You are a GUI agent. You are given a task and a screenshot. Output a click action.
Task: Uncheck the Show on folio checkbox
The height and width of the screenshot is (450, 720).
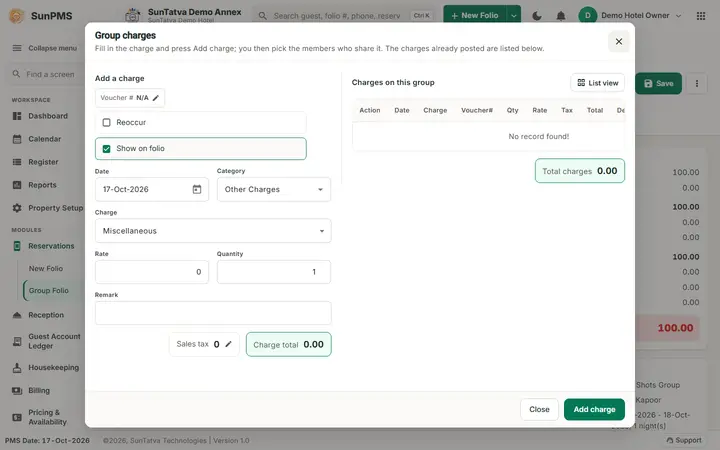pos(107,149)
